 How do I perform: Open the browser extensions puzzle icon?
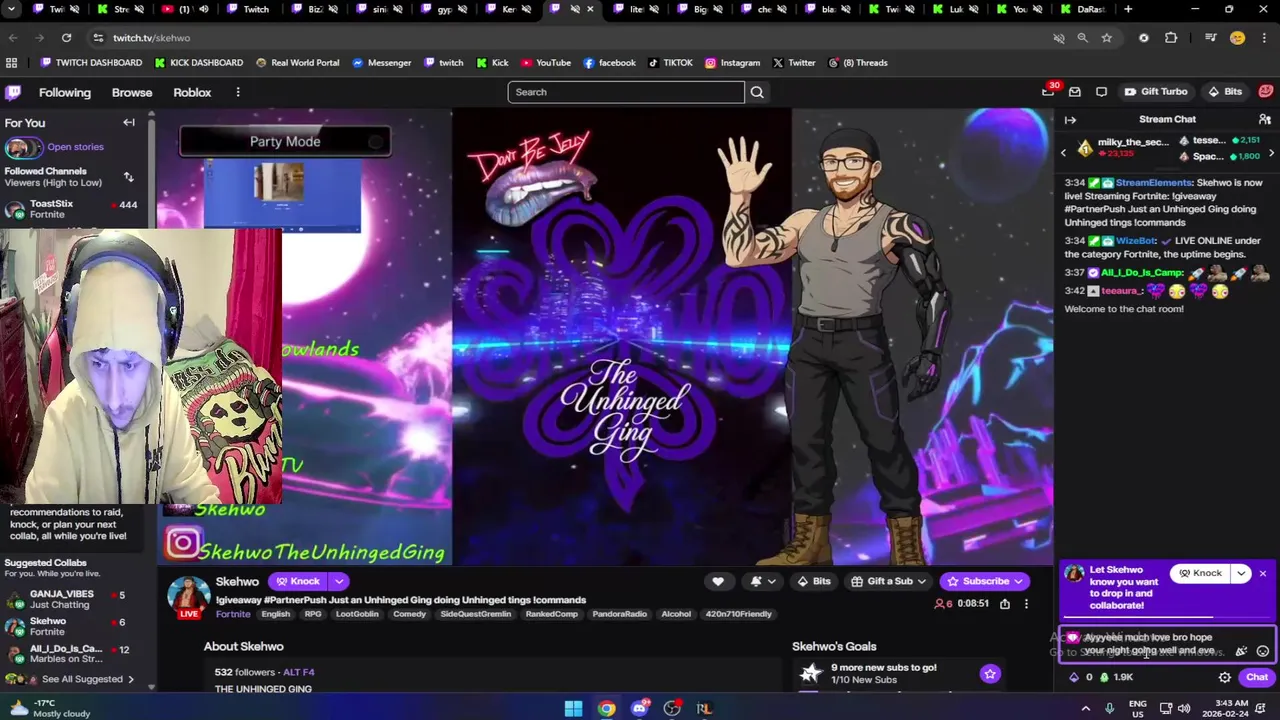(x=1171, y=38)
